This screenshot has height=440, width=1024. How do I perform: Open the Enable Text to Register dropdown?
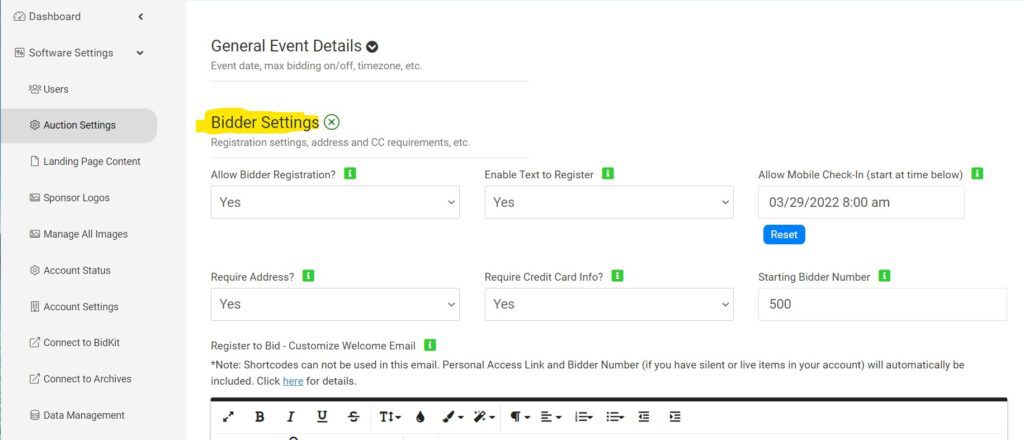coord(608,202)
